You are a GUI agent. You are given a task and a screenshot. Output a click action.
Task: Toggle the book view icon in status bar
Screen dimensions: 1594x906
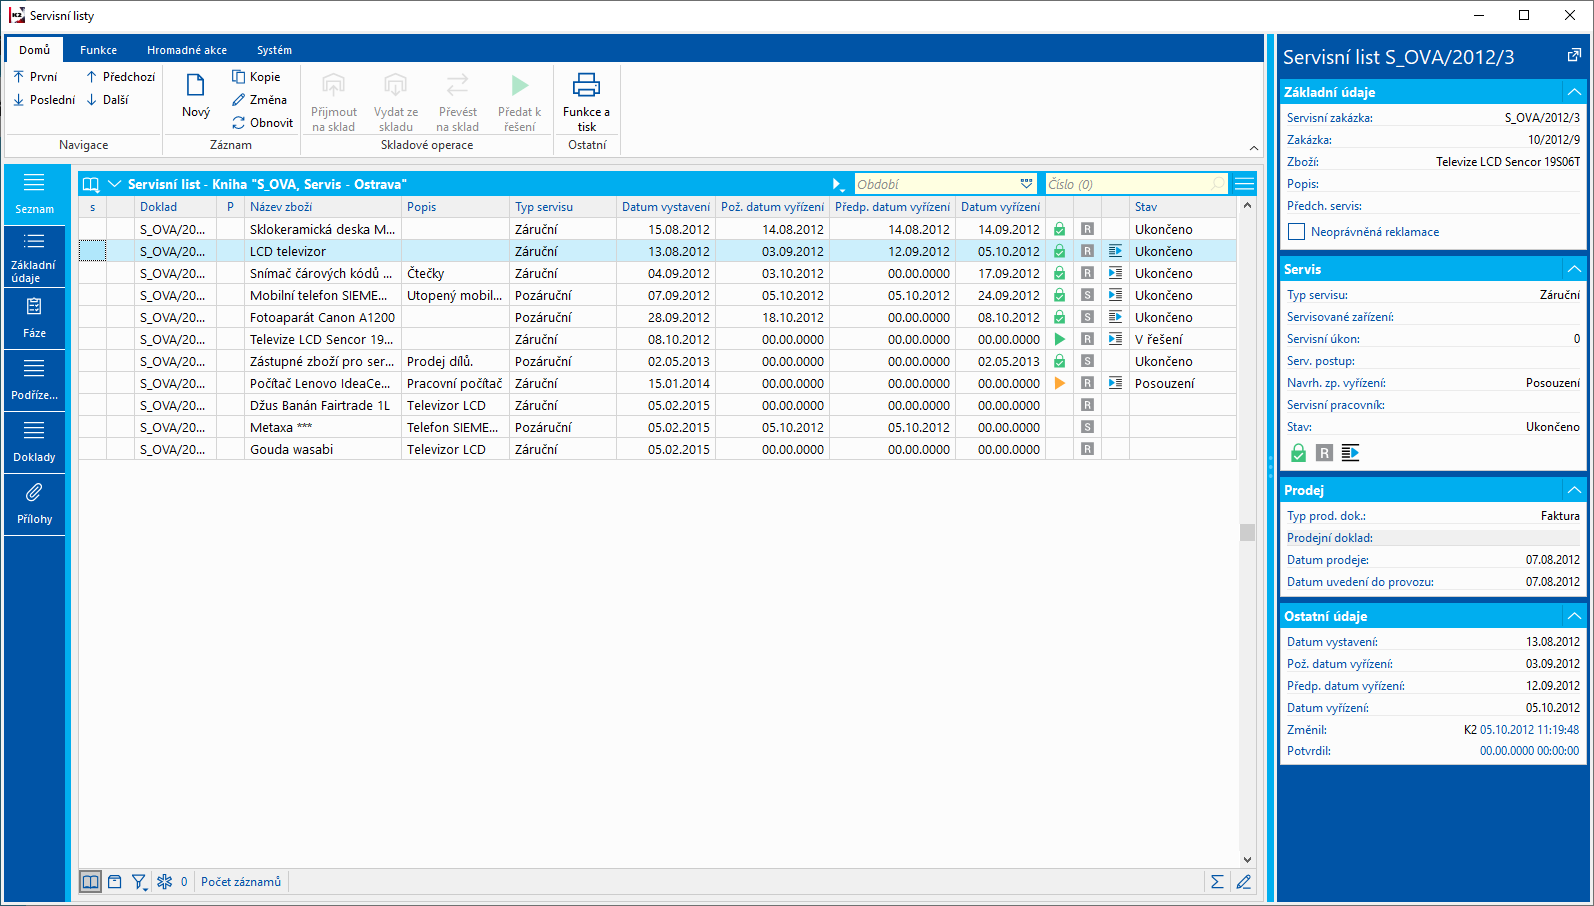[90, 882]
